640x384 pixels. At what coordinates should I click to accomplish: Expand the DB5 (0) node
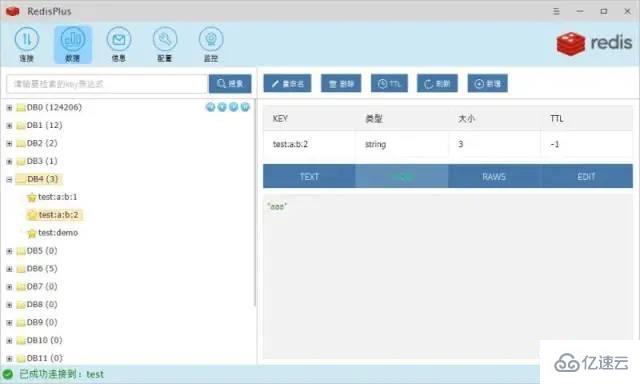[9, 251]
